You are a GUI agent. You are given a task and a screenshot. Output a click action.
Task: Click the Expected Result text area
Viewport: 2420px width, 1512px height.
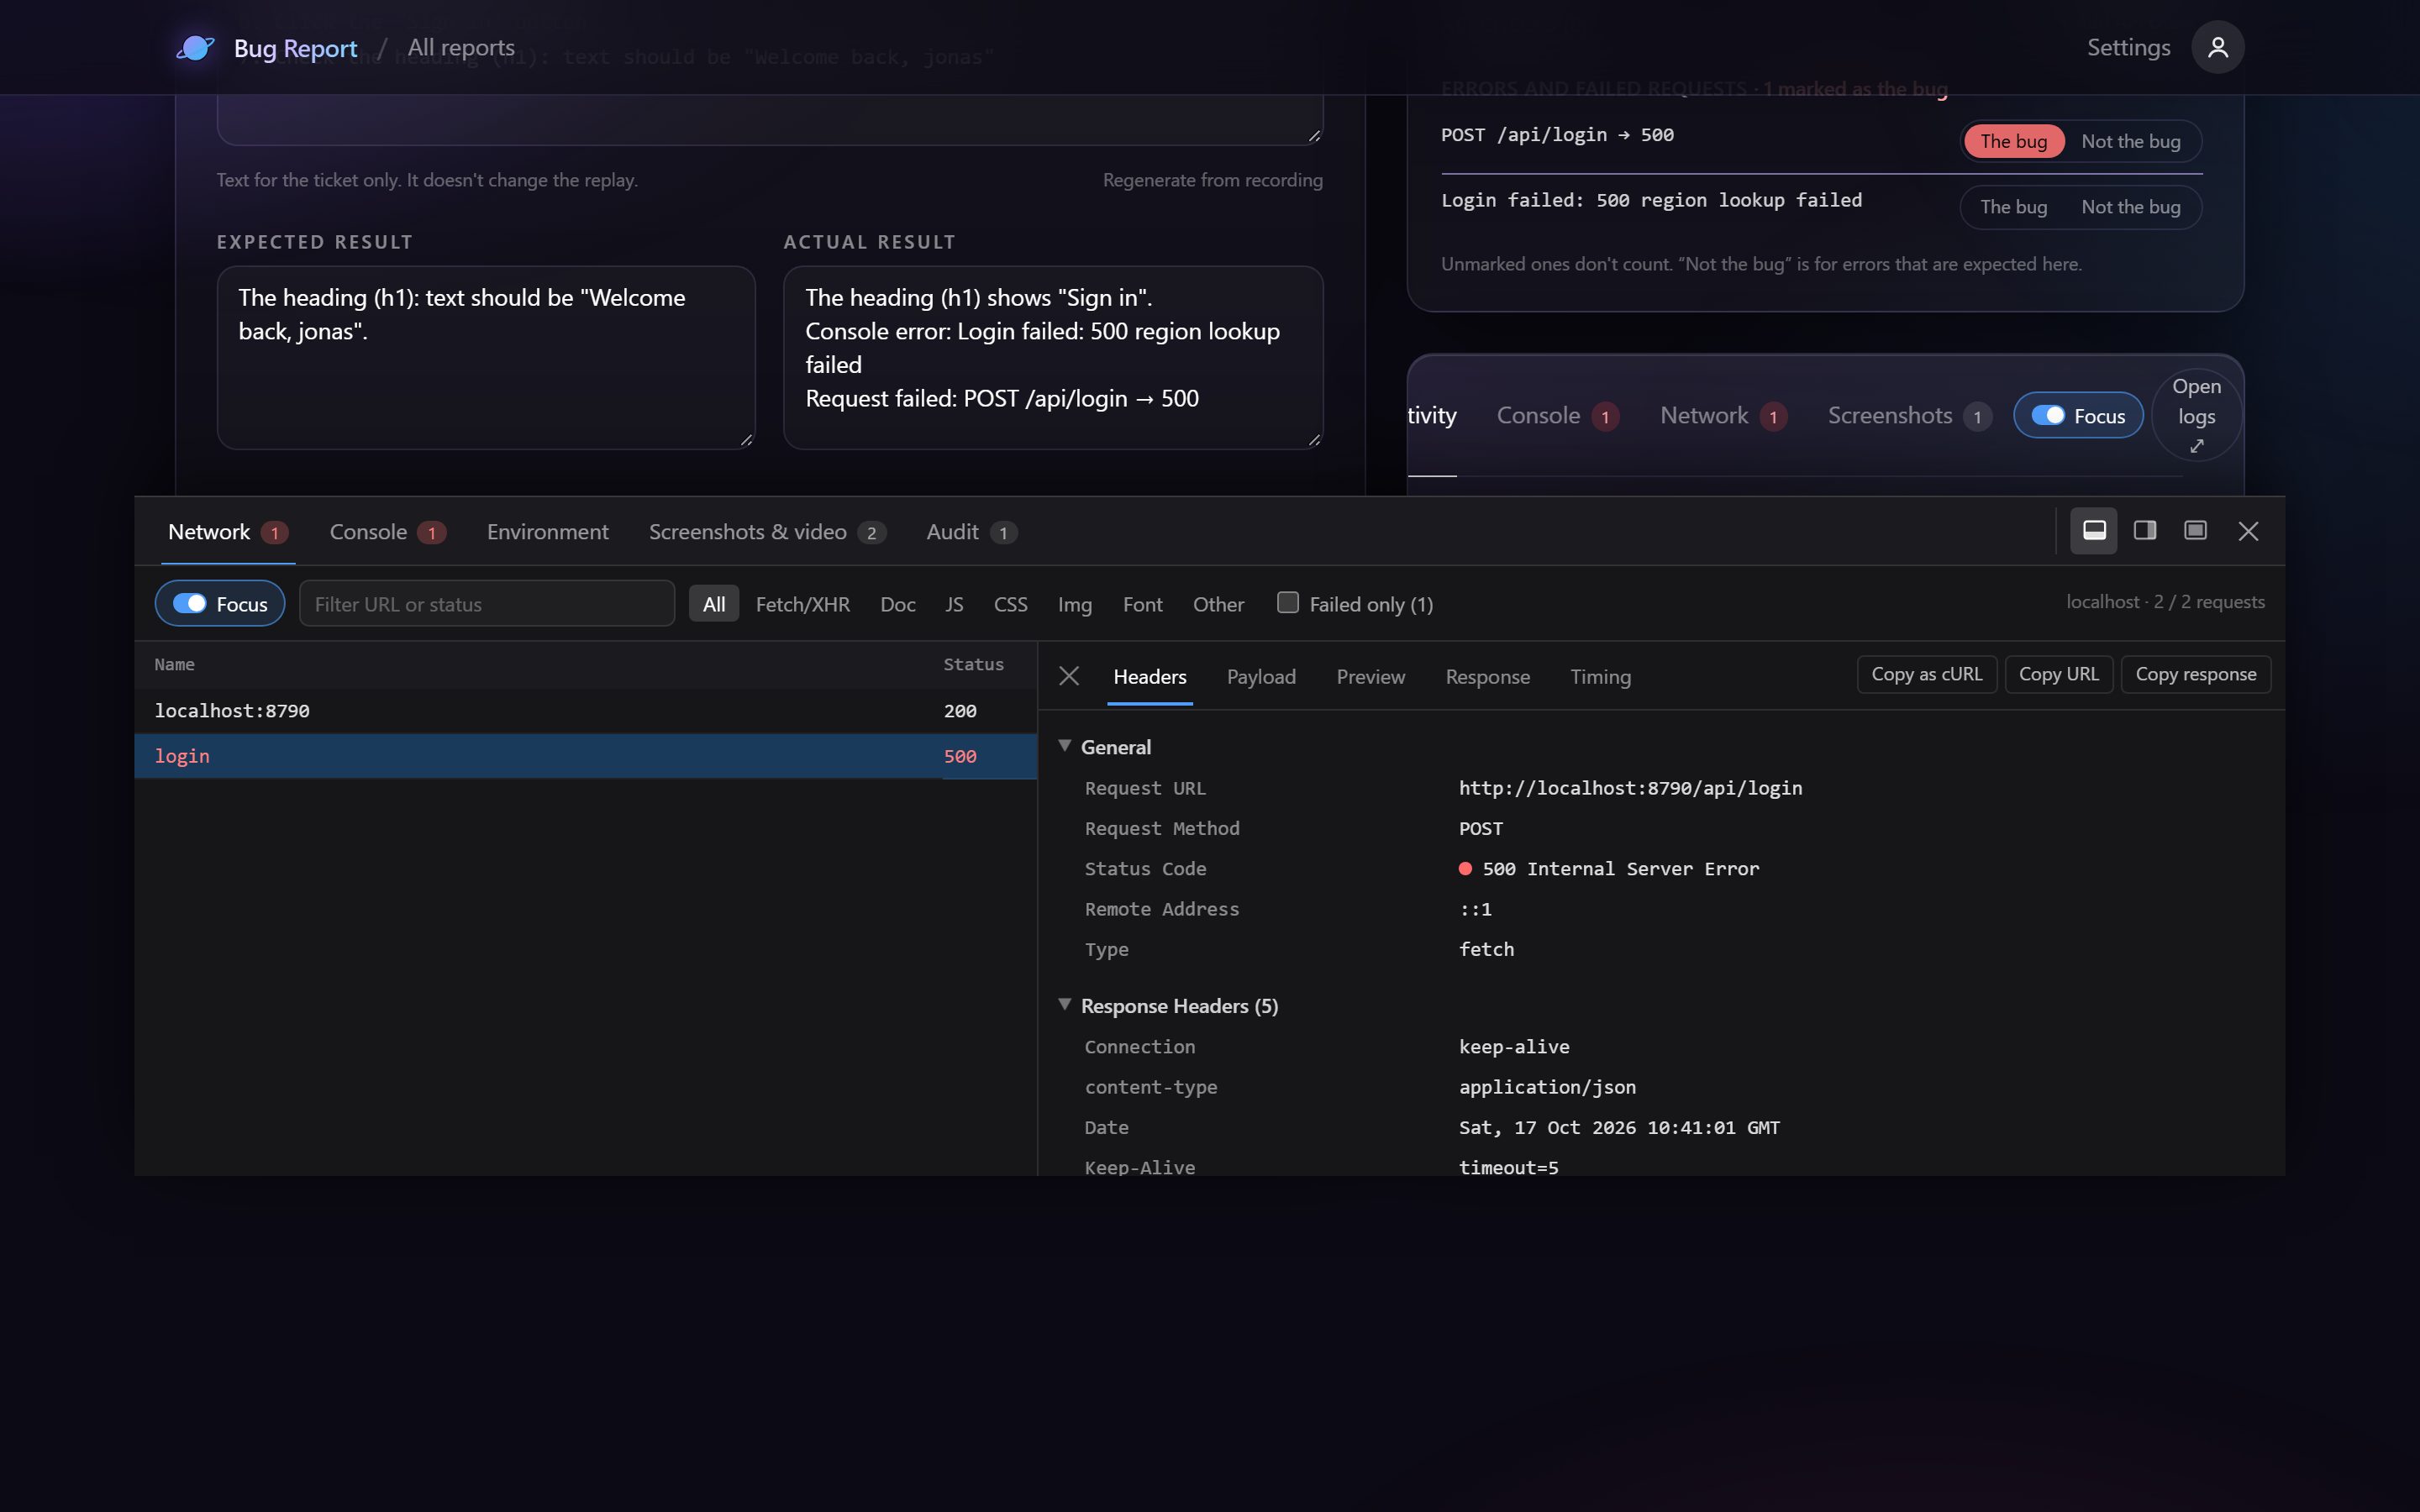coord(486,357)
